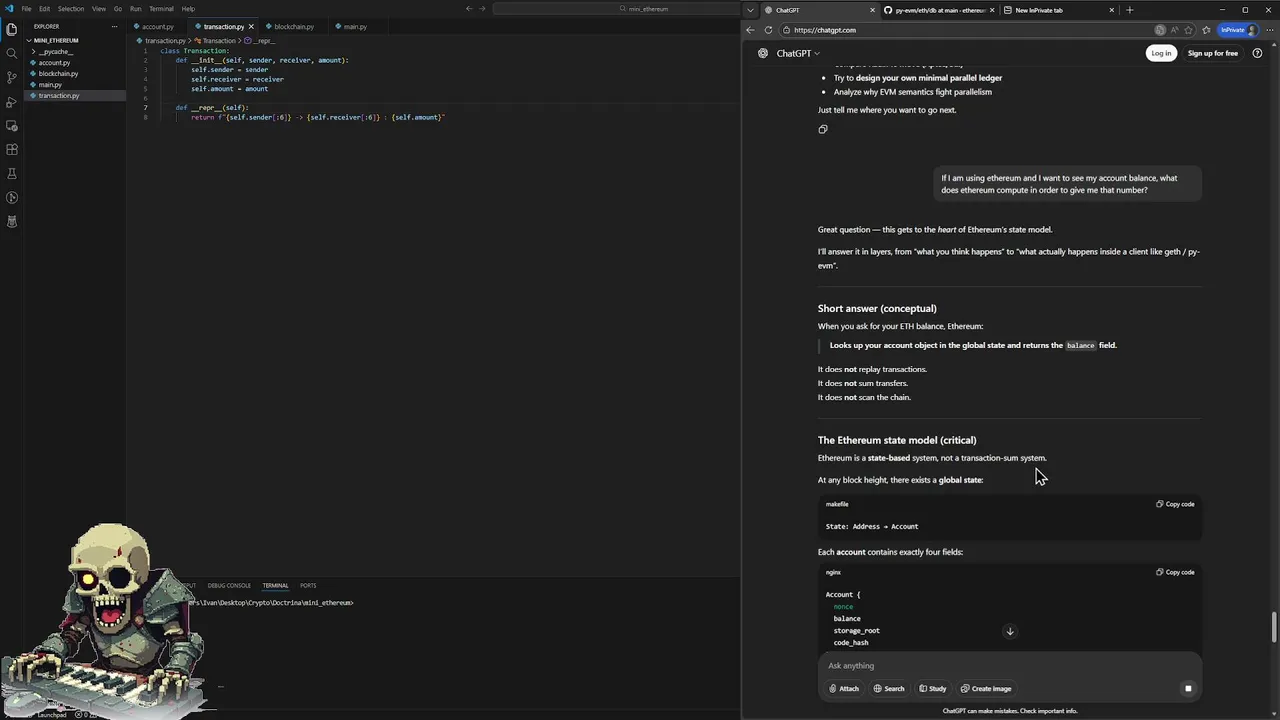Open the Search view in VS Code
Screen dimensions: 1280x720
[12, 53]
